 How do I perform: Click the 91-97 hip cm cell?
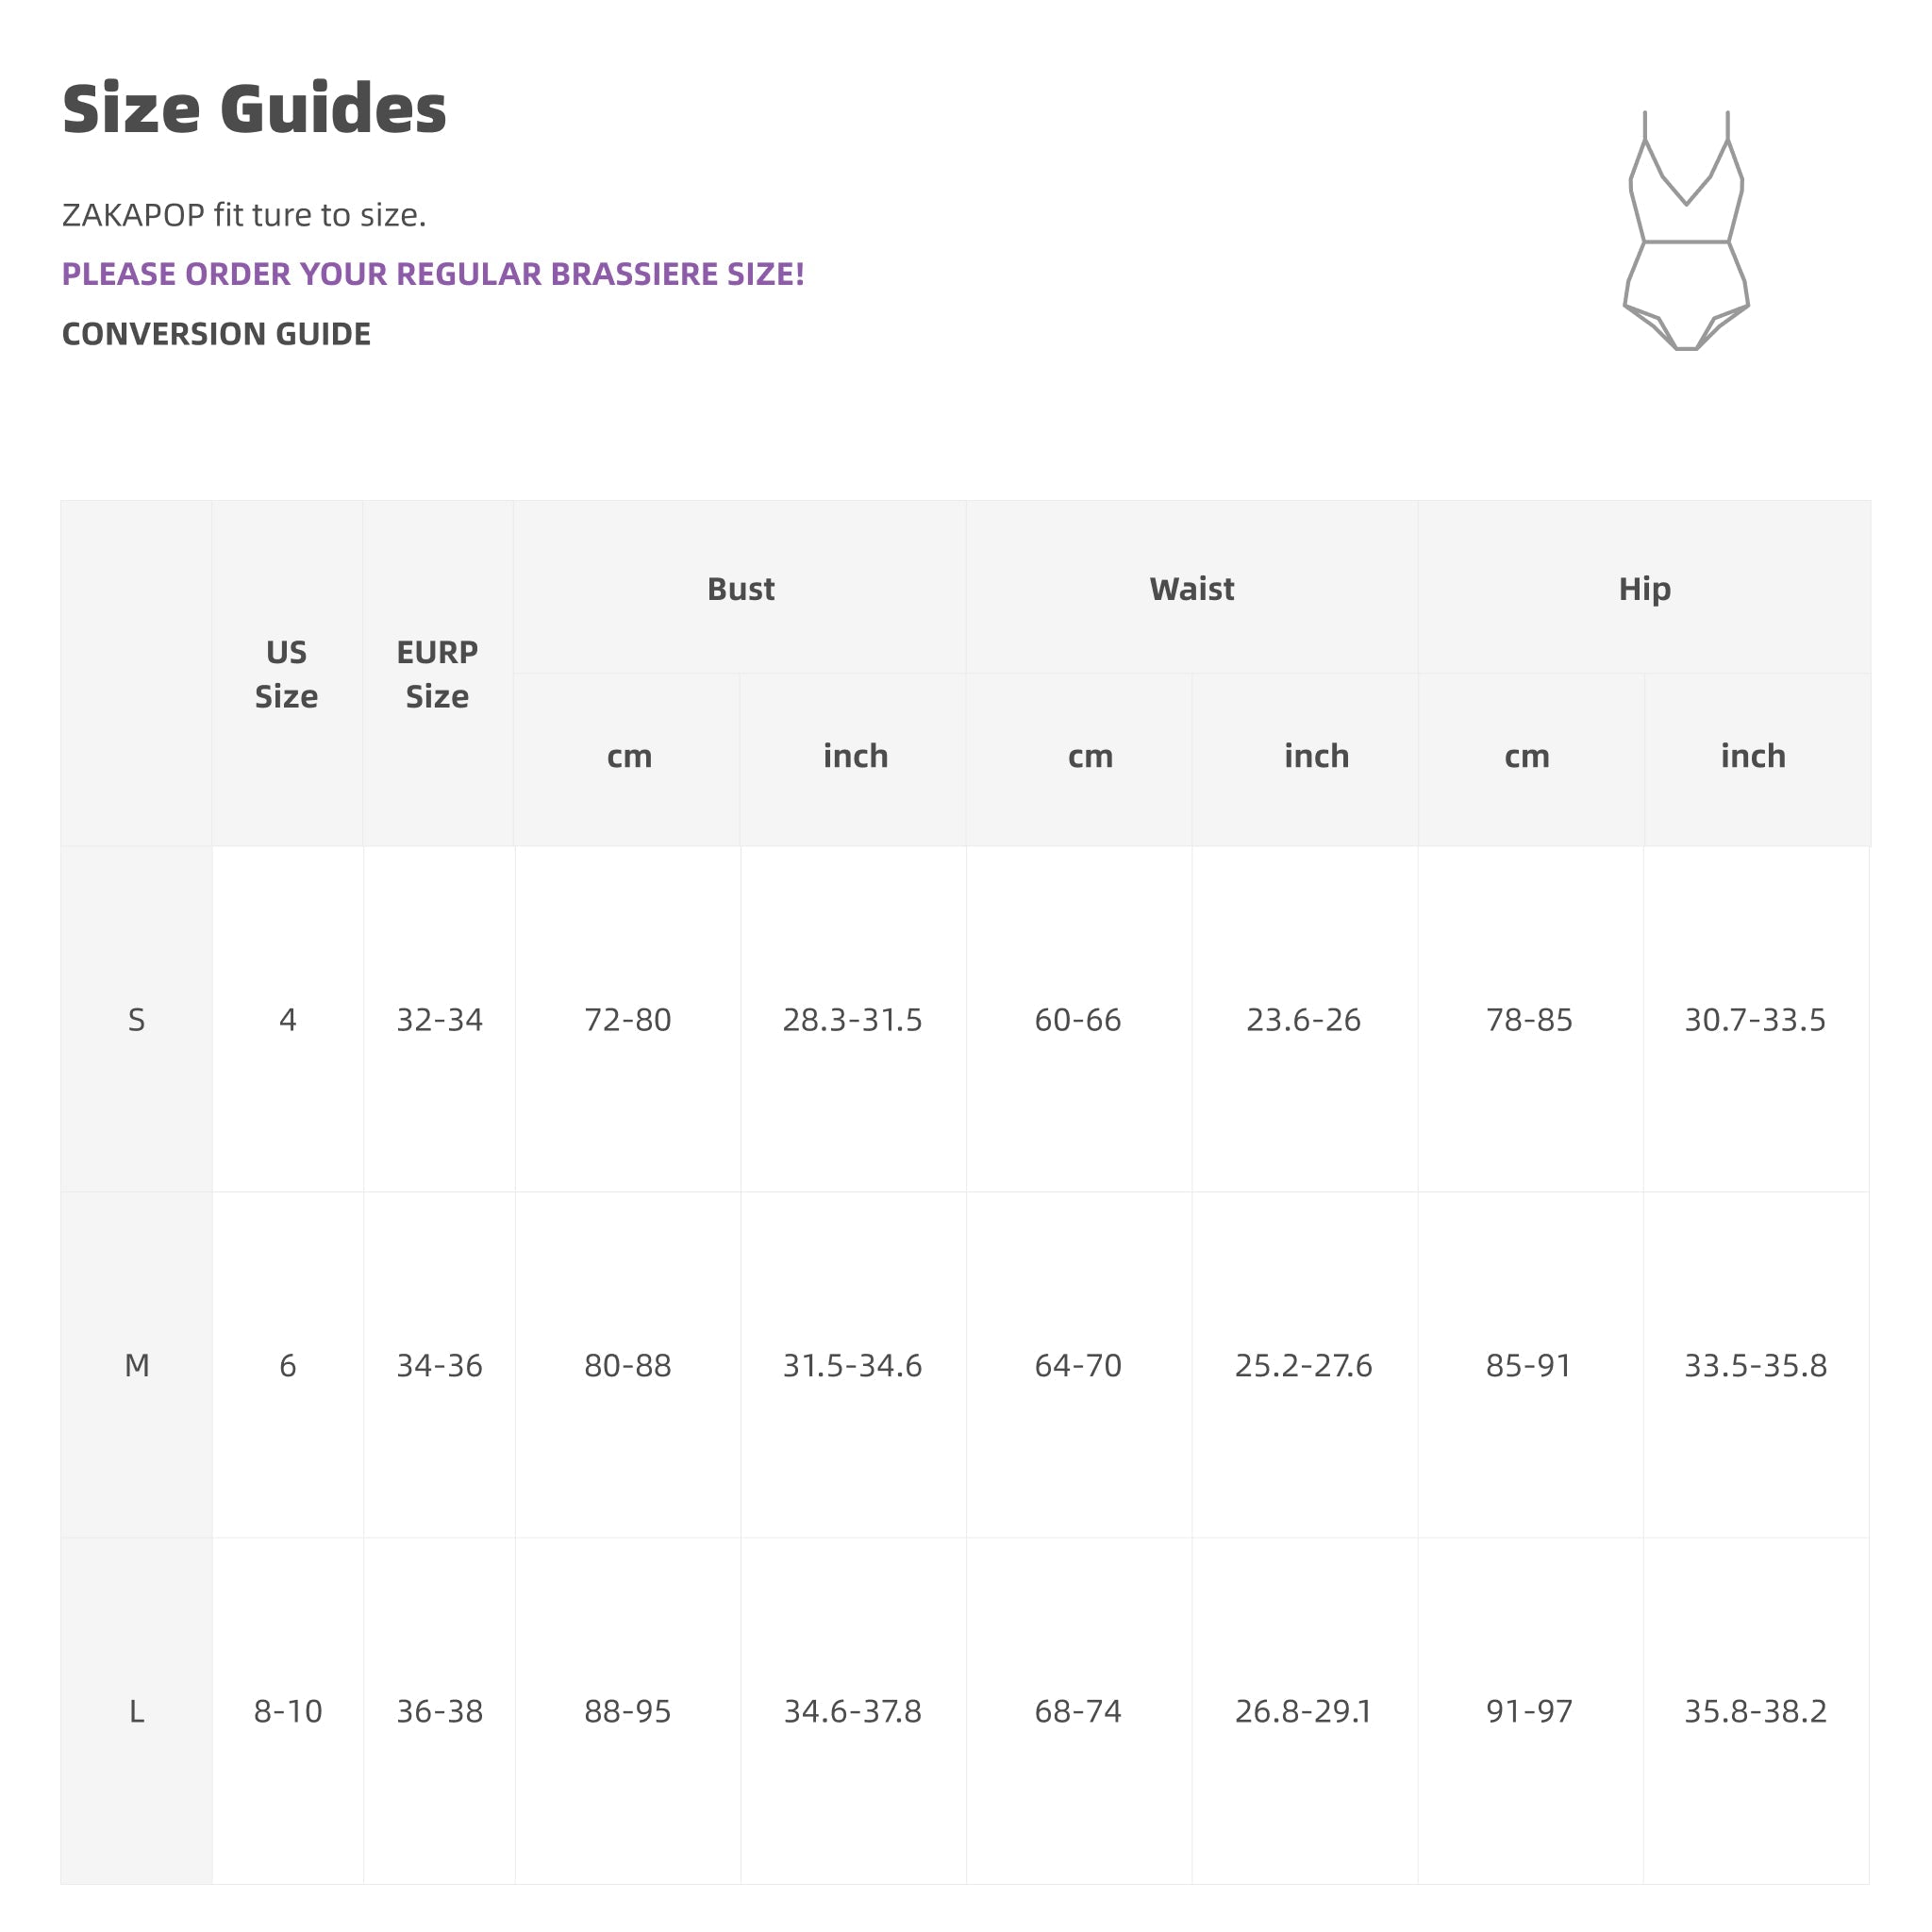[1529, 1711]
